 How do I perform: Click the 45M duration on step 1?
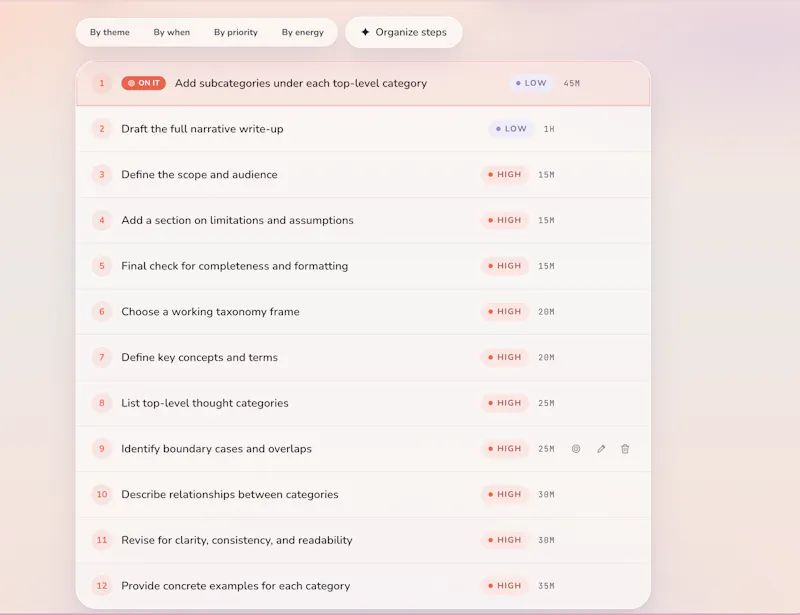pyautogui.click(x=571, y=83)
